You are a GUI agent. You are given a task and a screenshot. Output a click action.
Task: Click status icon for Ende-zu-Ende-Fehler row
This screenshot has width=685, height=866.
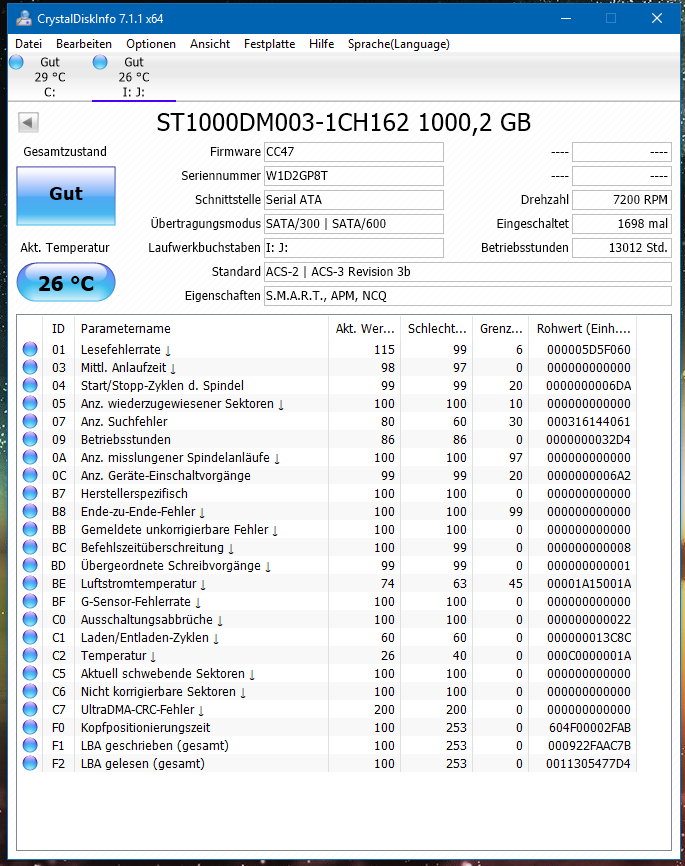pos(30,511)
